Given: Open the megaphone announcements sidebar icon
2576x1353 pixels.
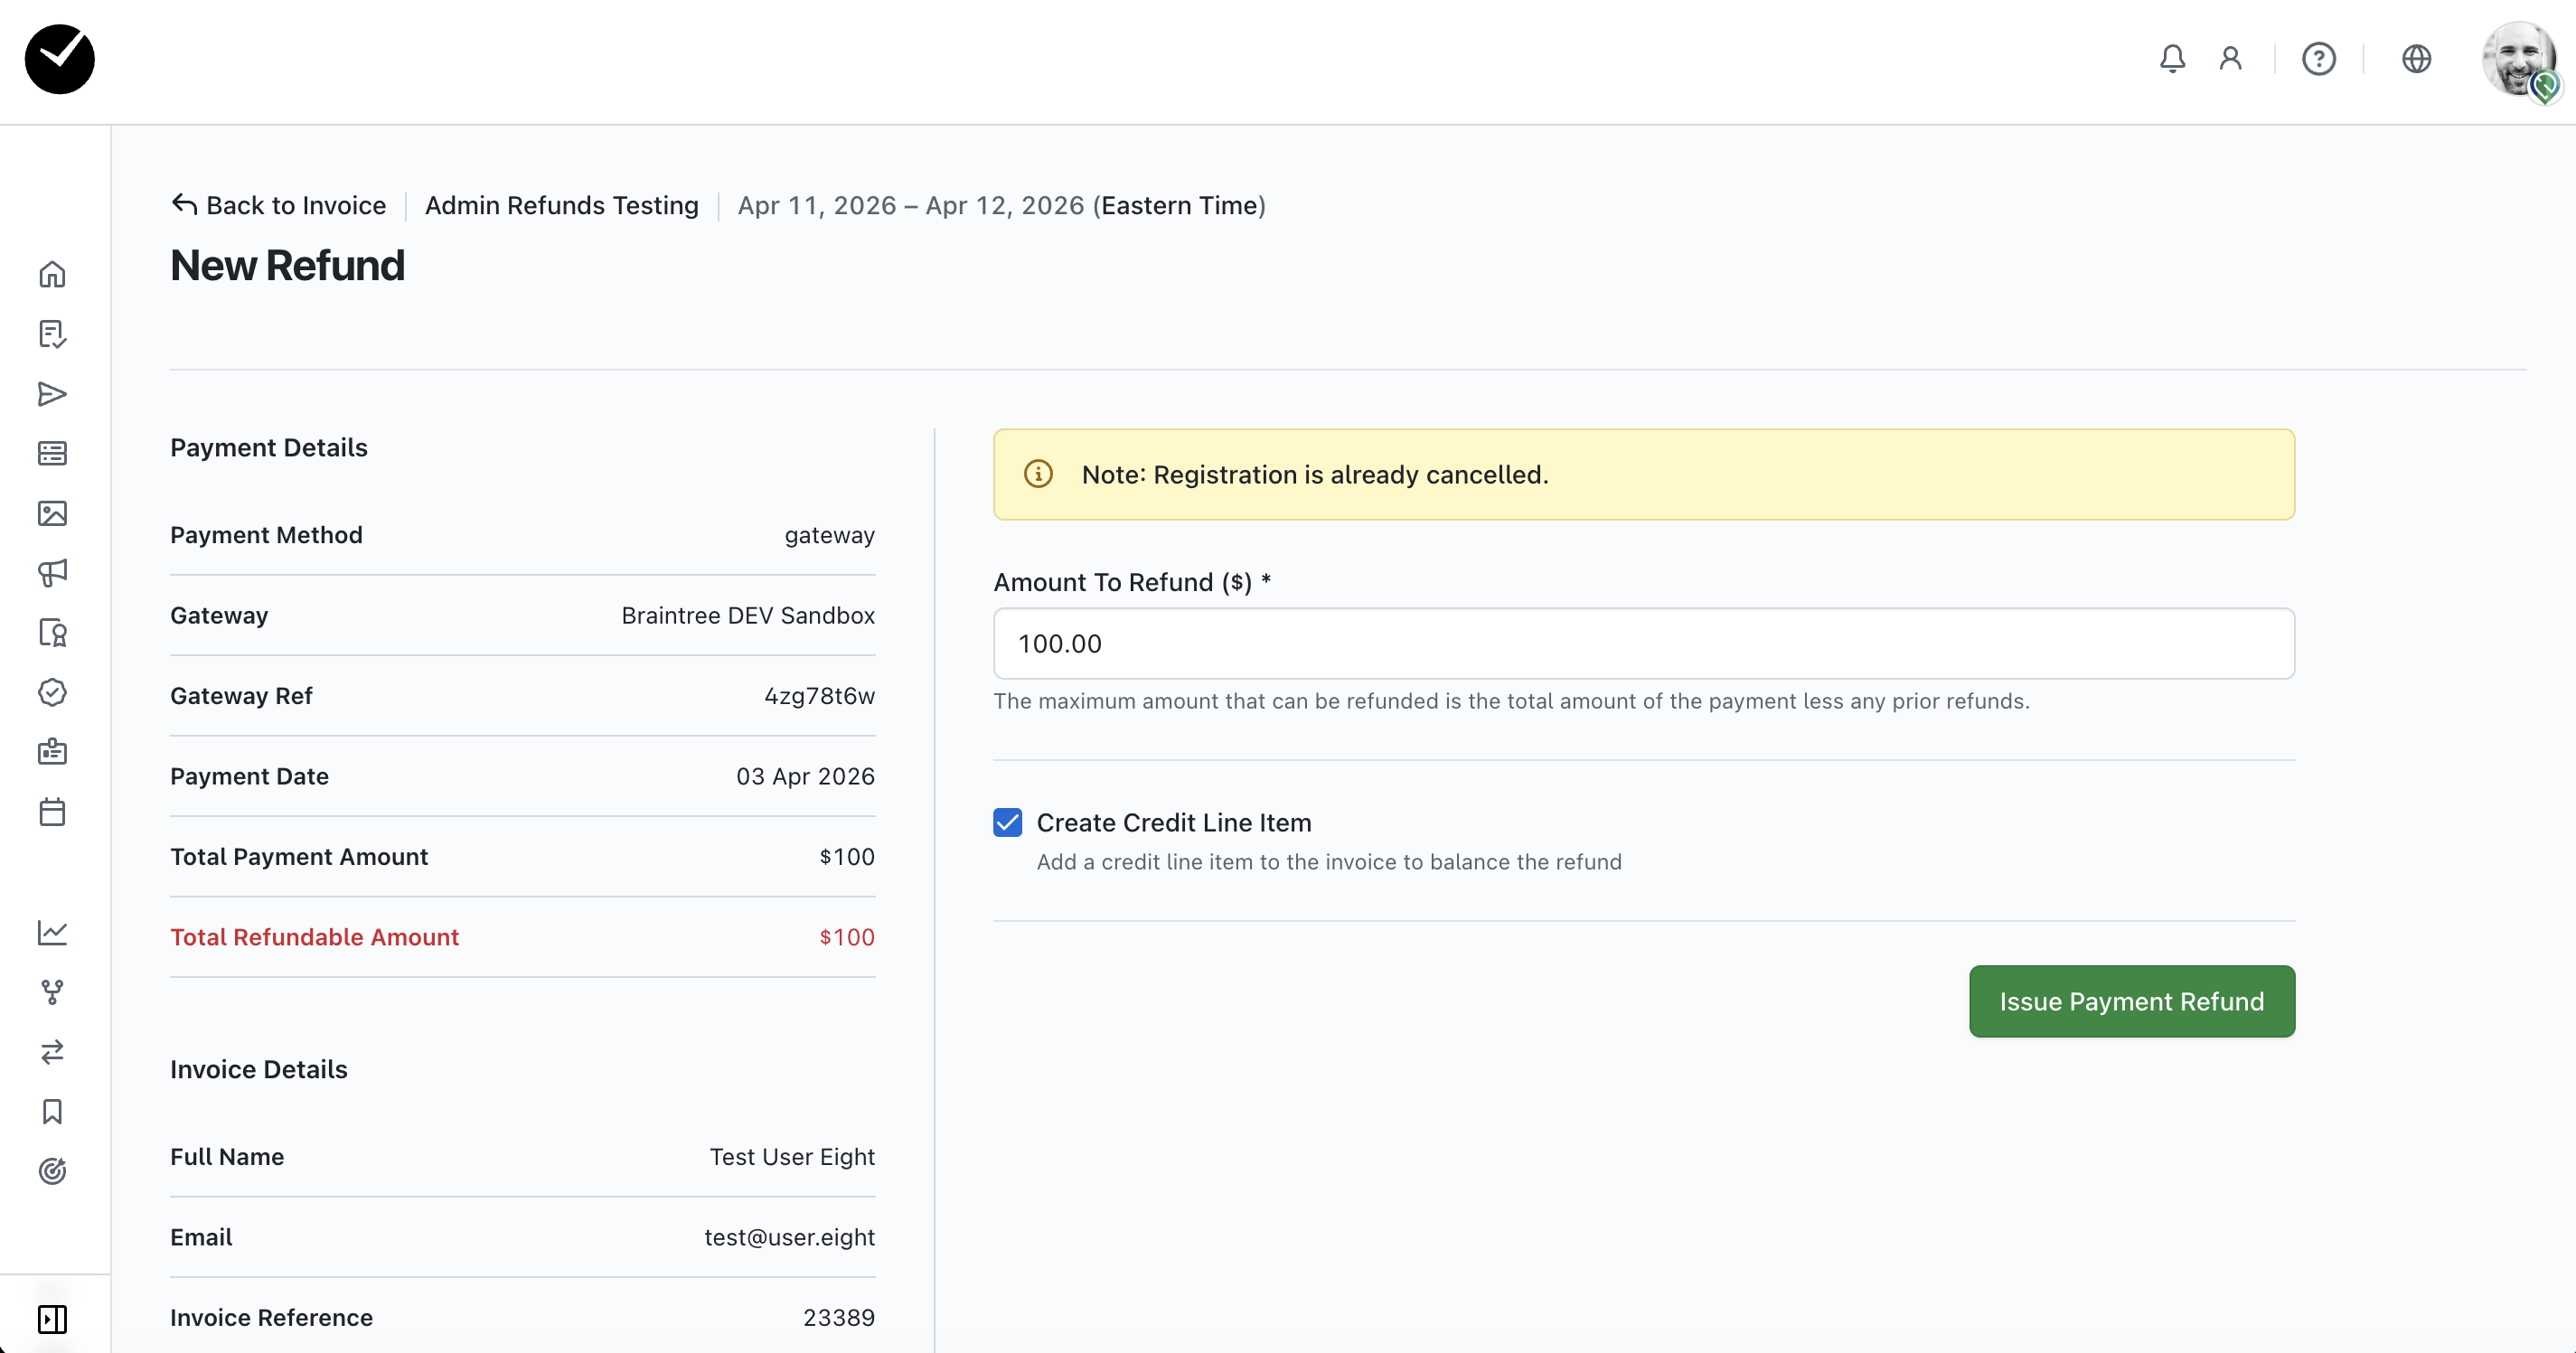Looking at the screenshot, I should [52, 572].
